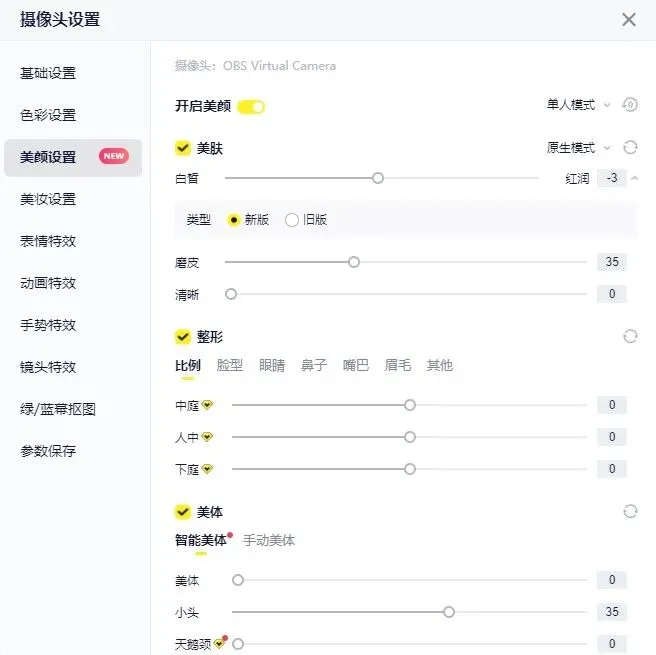
Task: Collapse the 白皙 type options with chevron
Action: (x=635, y=179)
